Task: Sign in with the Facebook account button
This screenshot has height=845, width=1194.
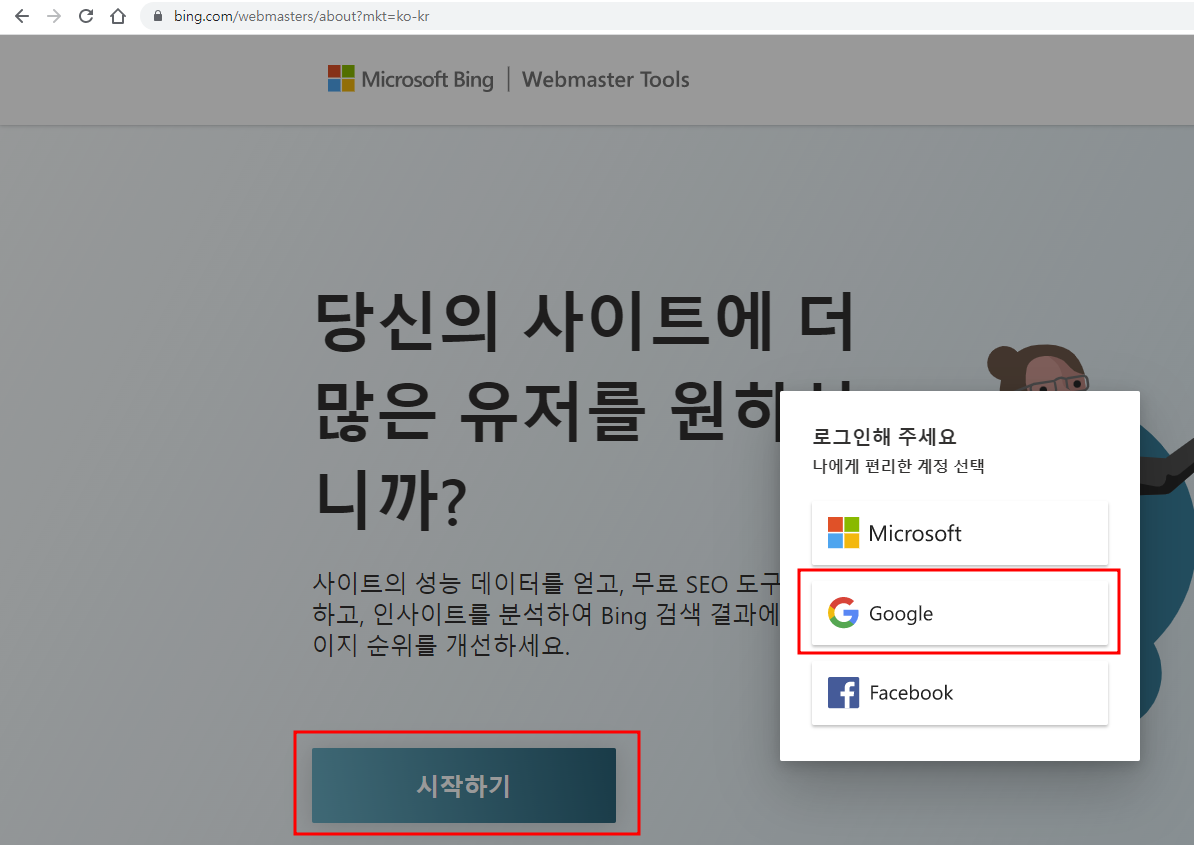Action: coord(959,693)
